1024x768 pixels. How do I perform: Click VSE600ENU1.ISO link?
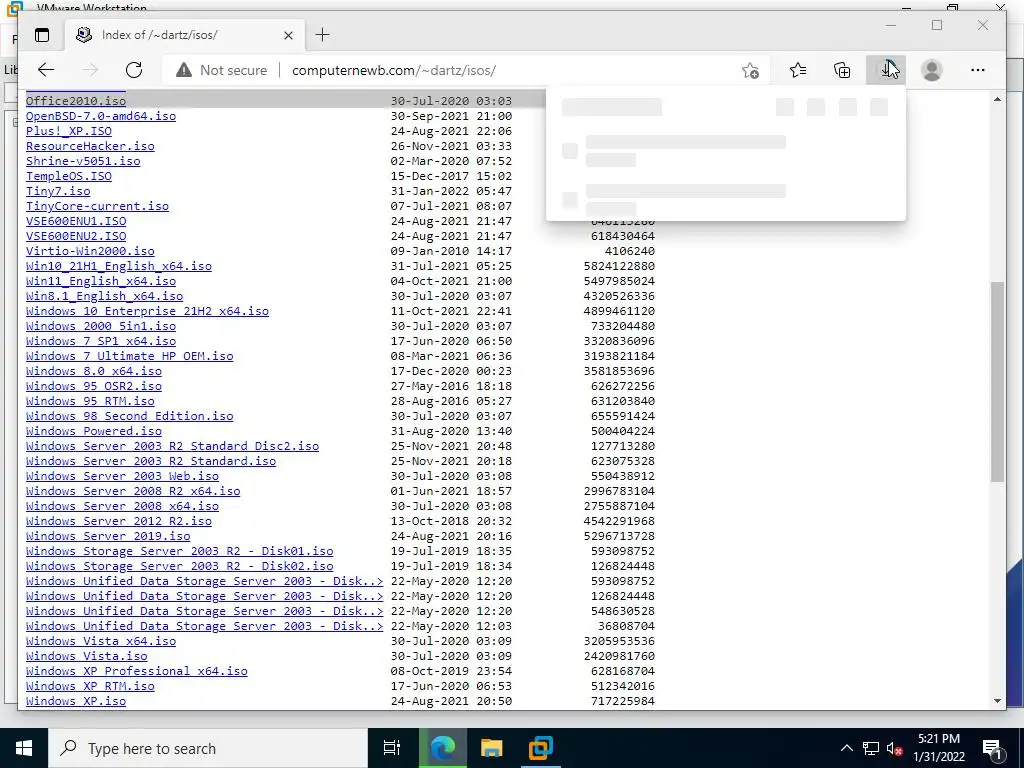click(76, 221)
